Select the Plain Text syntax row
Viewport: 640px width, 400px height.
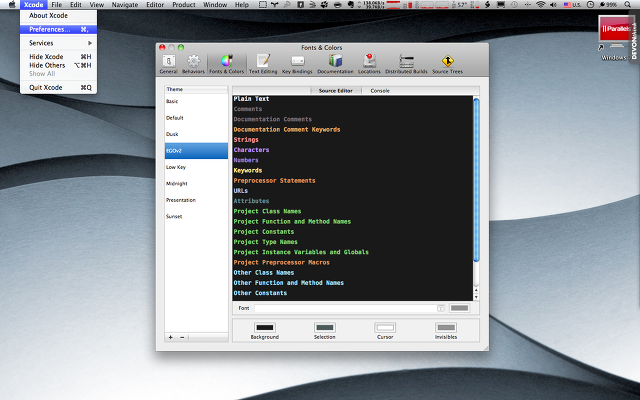[353, 99]
